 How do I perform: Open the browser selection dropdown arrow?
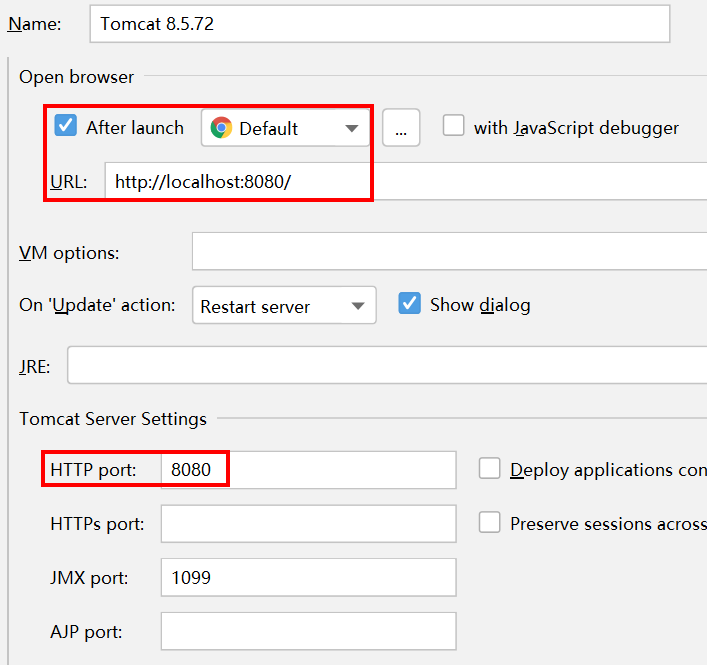[352, 128]
